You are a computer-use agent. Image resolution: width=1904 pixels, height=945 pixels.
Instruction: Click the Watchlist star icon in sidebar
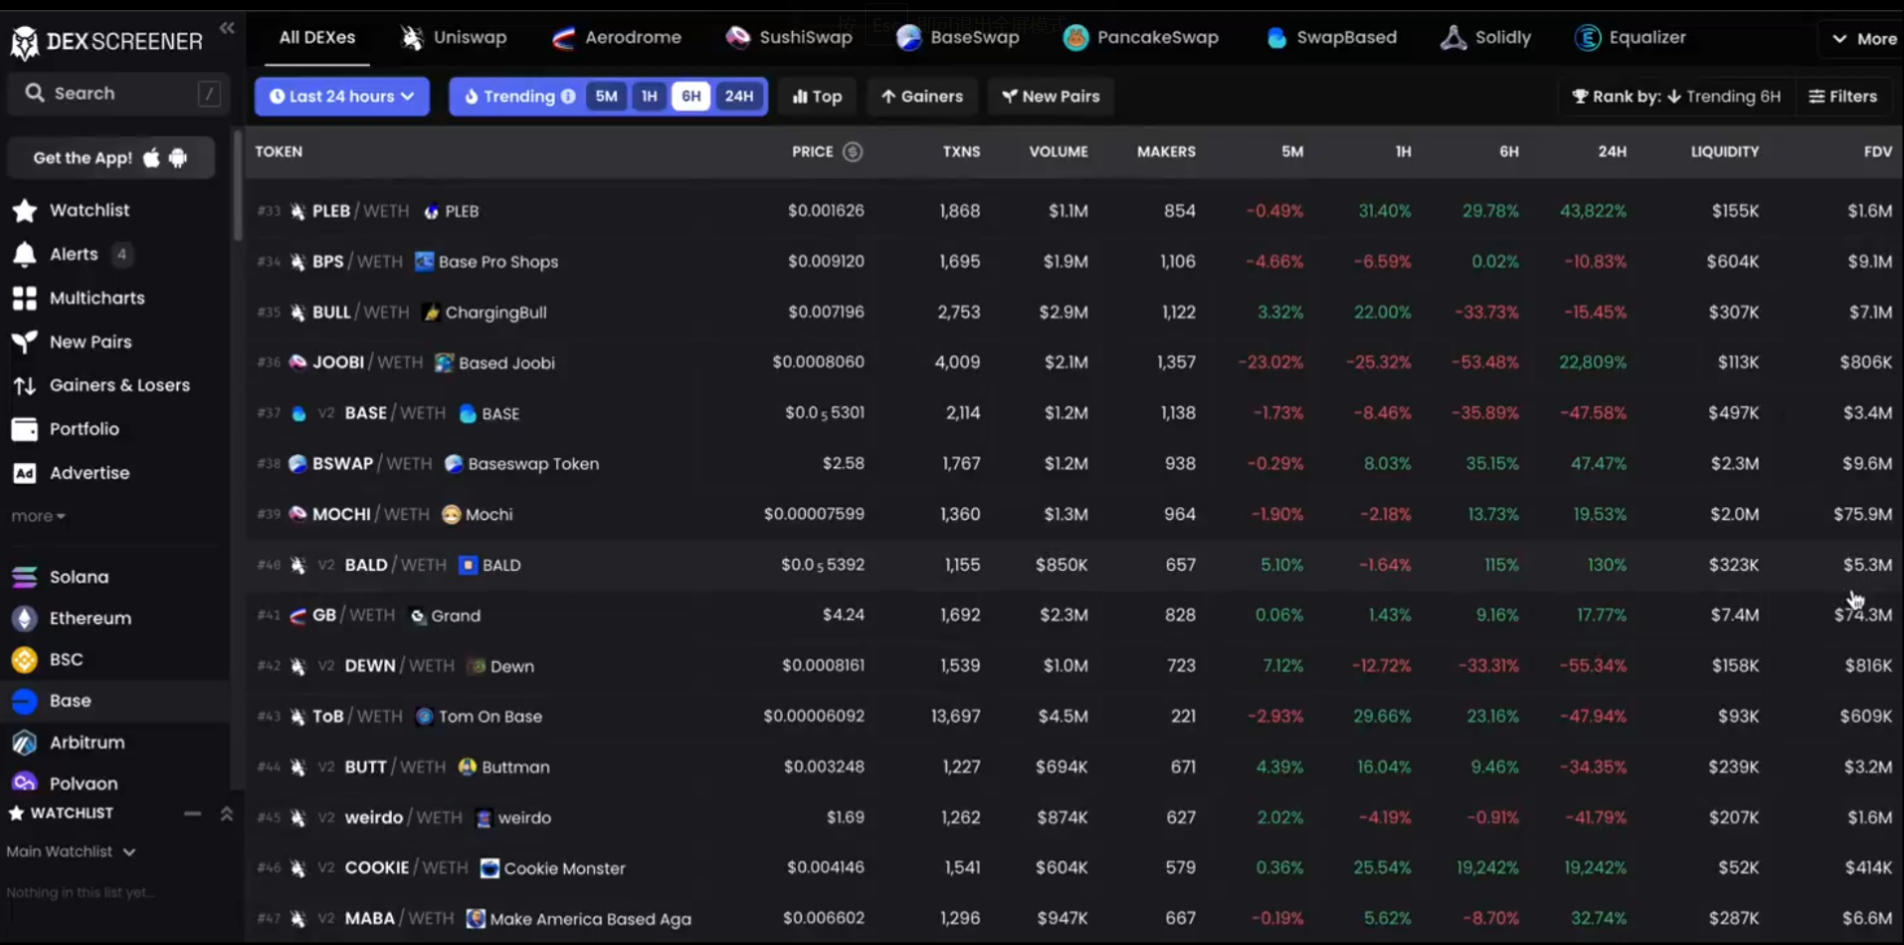25,210
